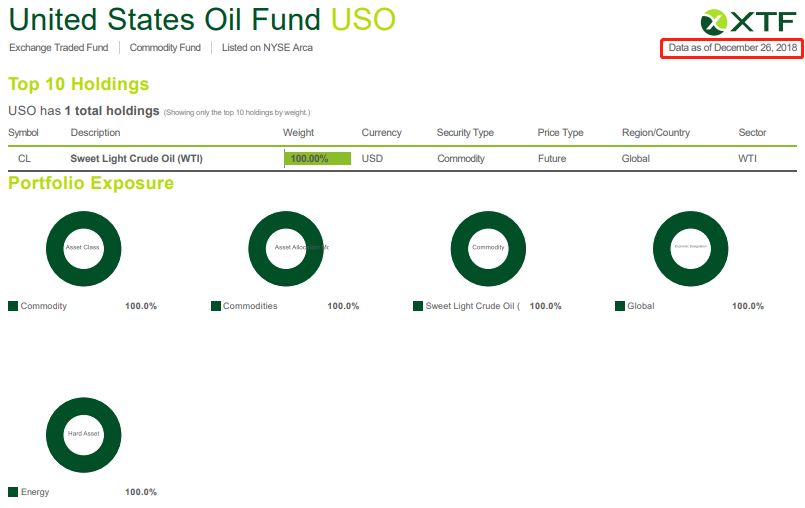Click the USD currency cell
The image size is (805, 508).
coord(372,159)
